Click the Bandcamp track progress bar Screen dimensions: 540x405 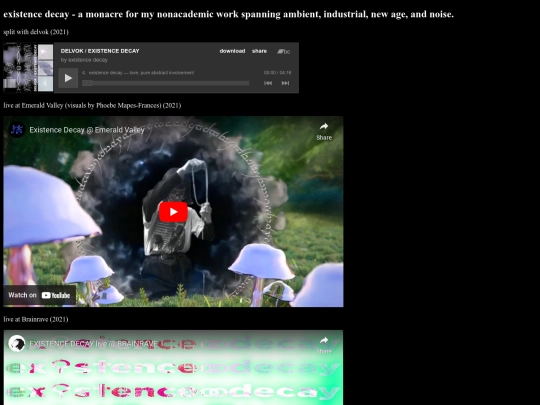165,83
